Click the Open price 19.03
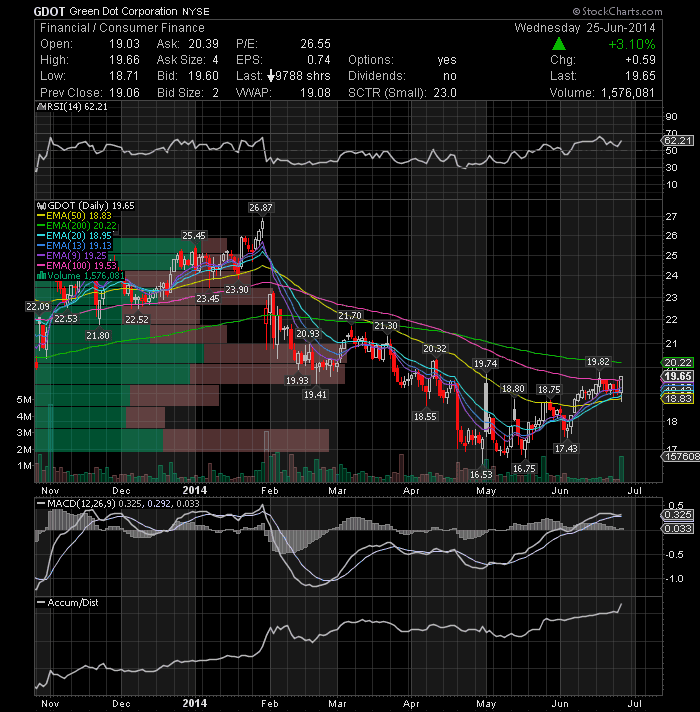Screen dimensions: 700x712 124,44
